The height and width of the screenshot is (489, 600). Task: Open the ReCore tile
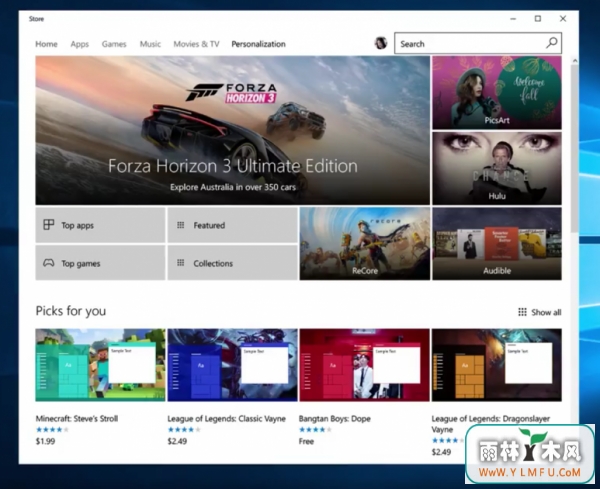(365, 244)
